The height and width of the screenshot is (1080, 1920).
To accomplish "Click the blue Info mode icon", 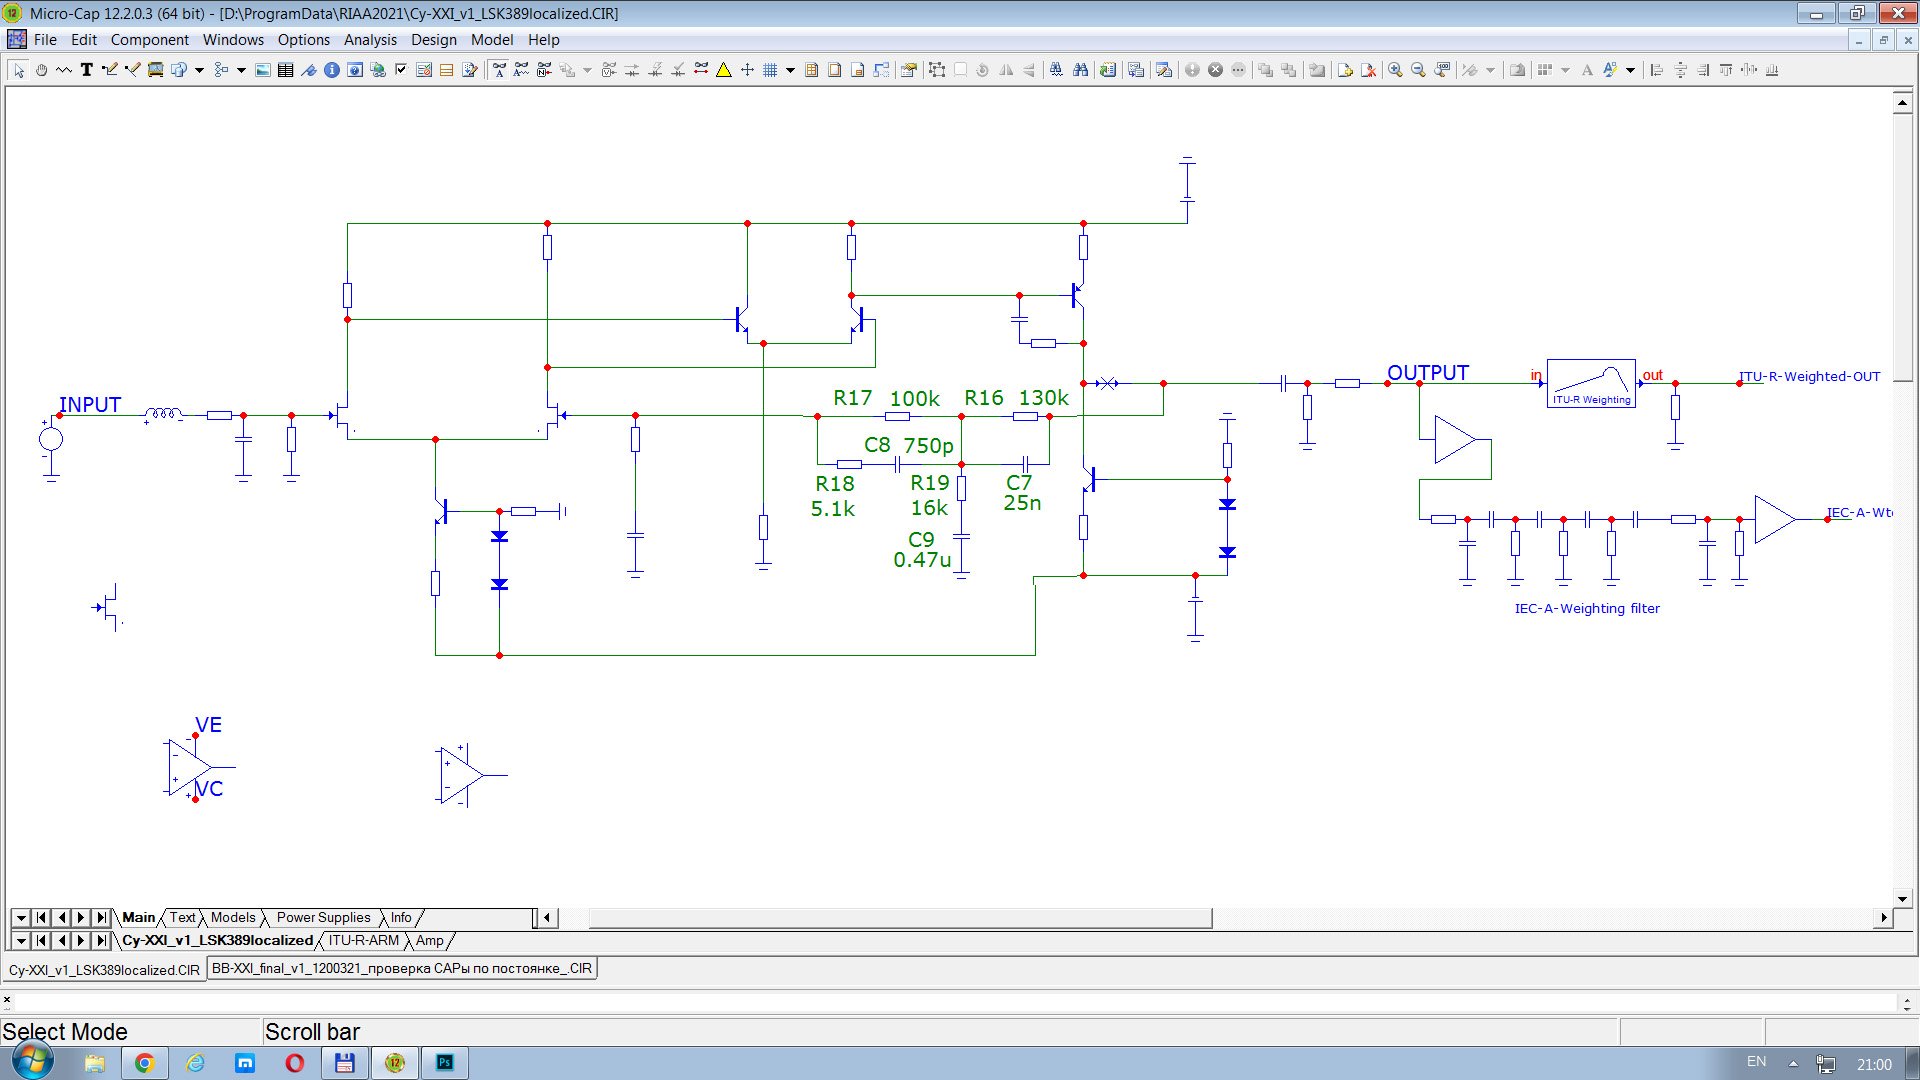I will (x=332, y=70).
